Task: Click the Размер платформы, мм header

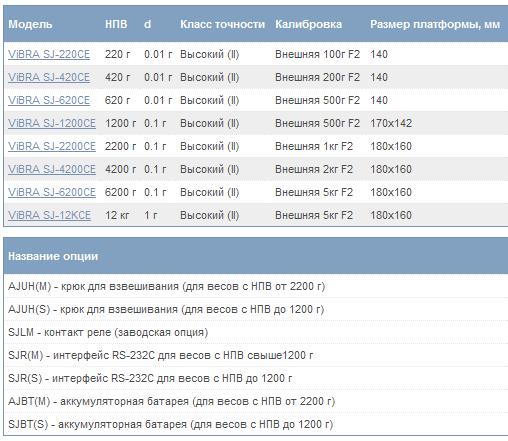Action: click(435, 24)
